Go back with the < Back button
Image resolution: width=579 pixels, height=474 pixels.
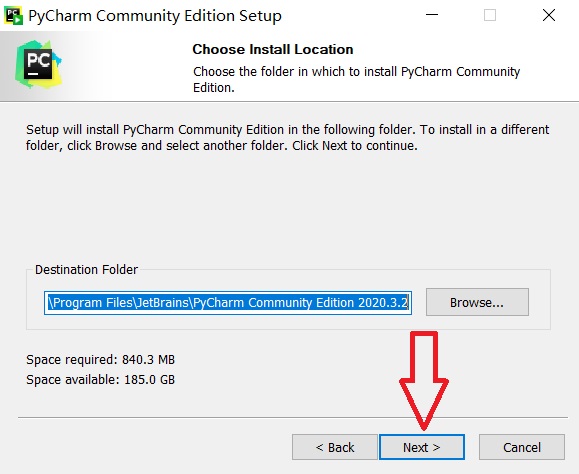click(x=335, y=447)
